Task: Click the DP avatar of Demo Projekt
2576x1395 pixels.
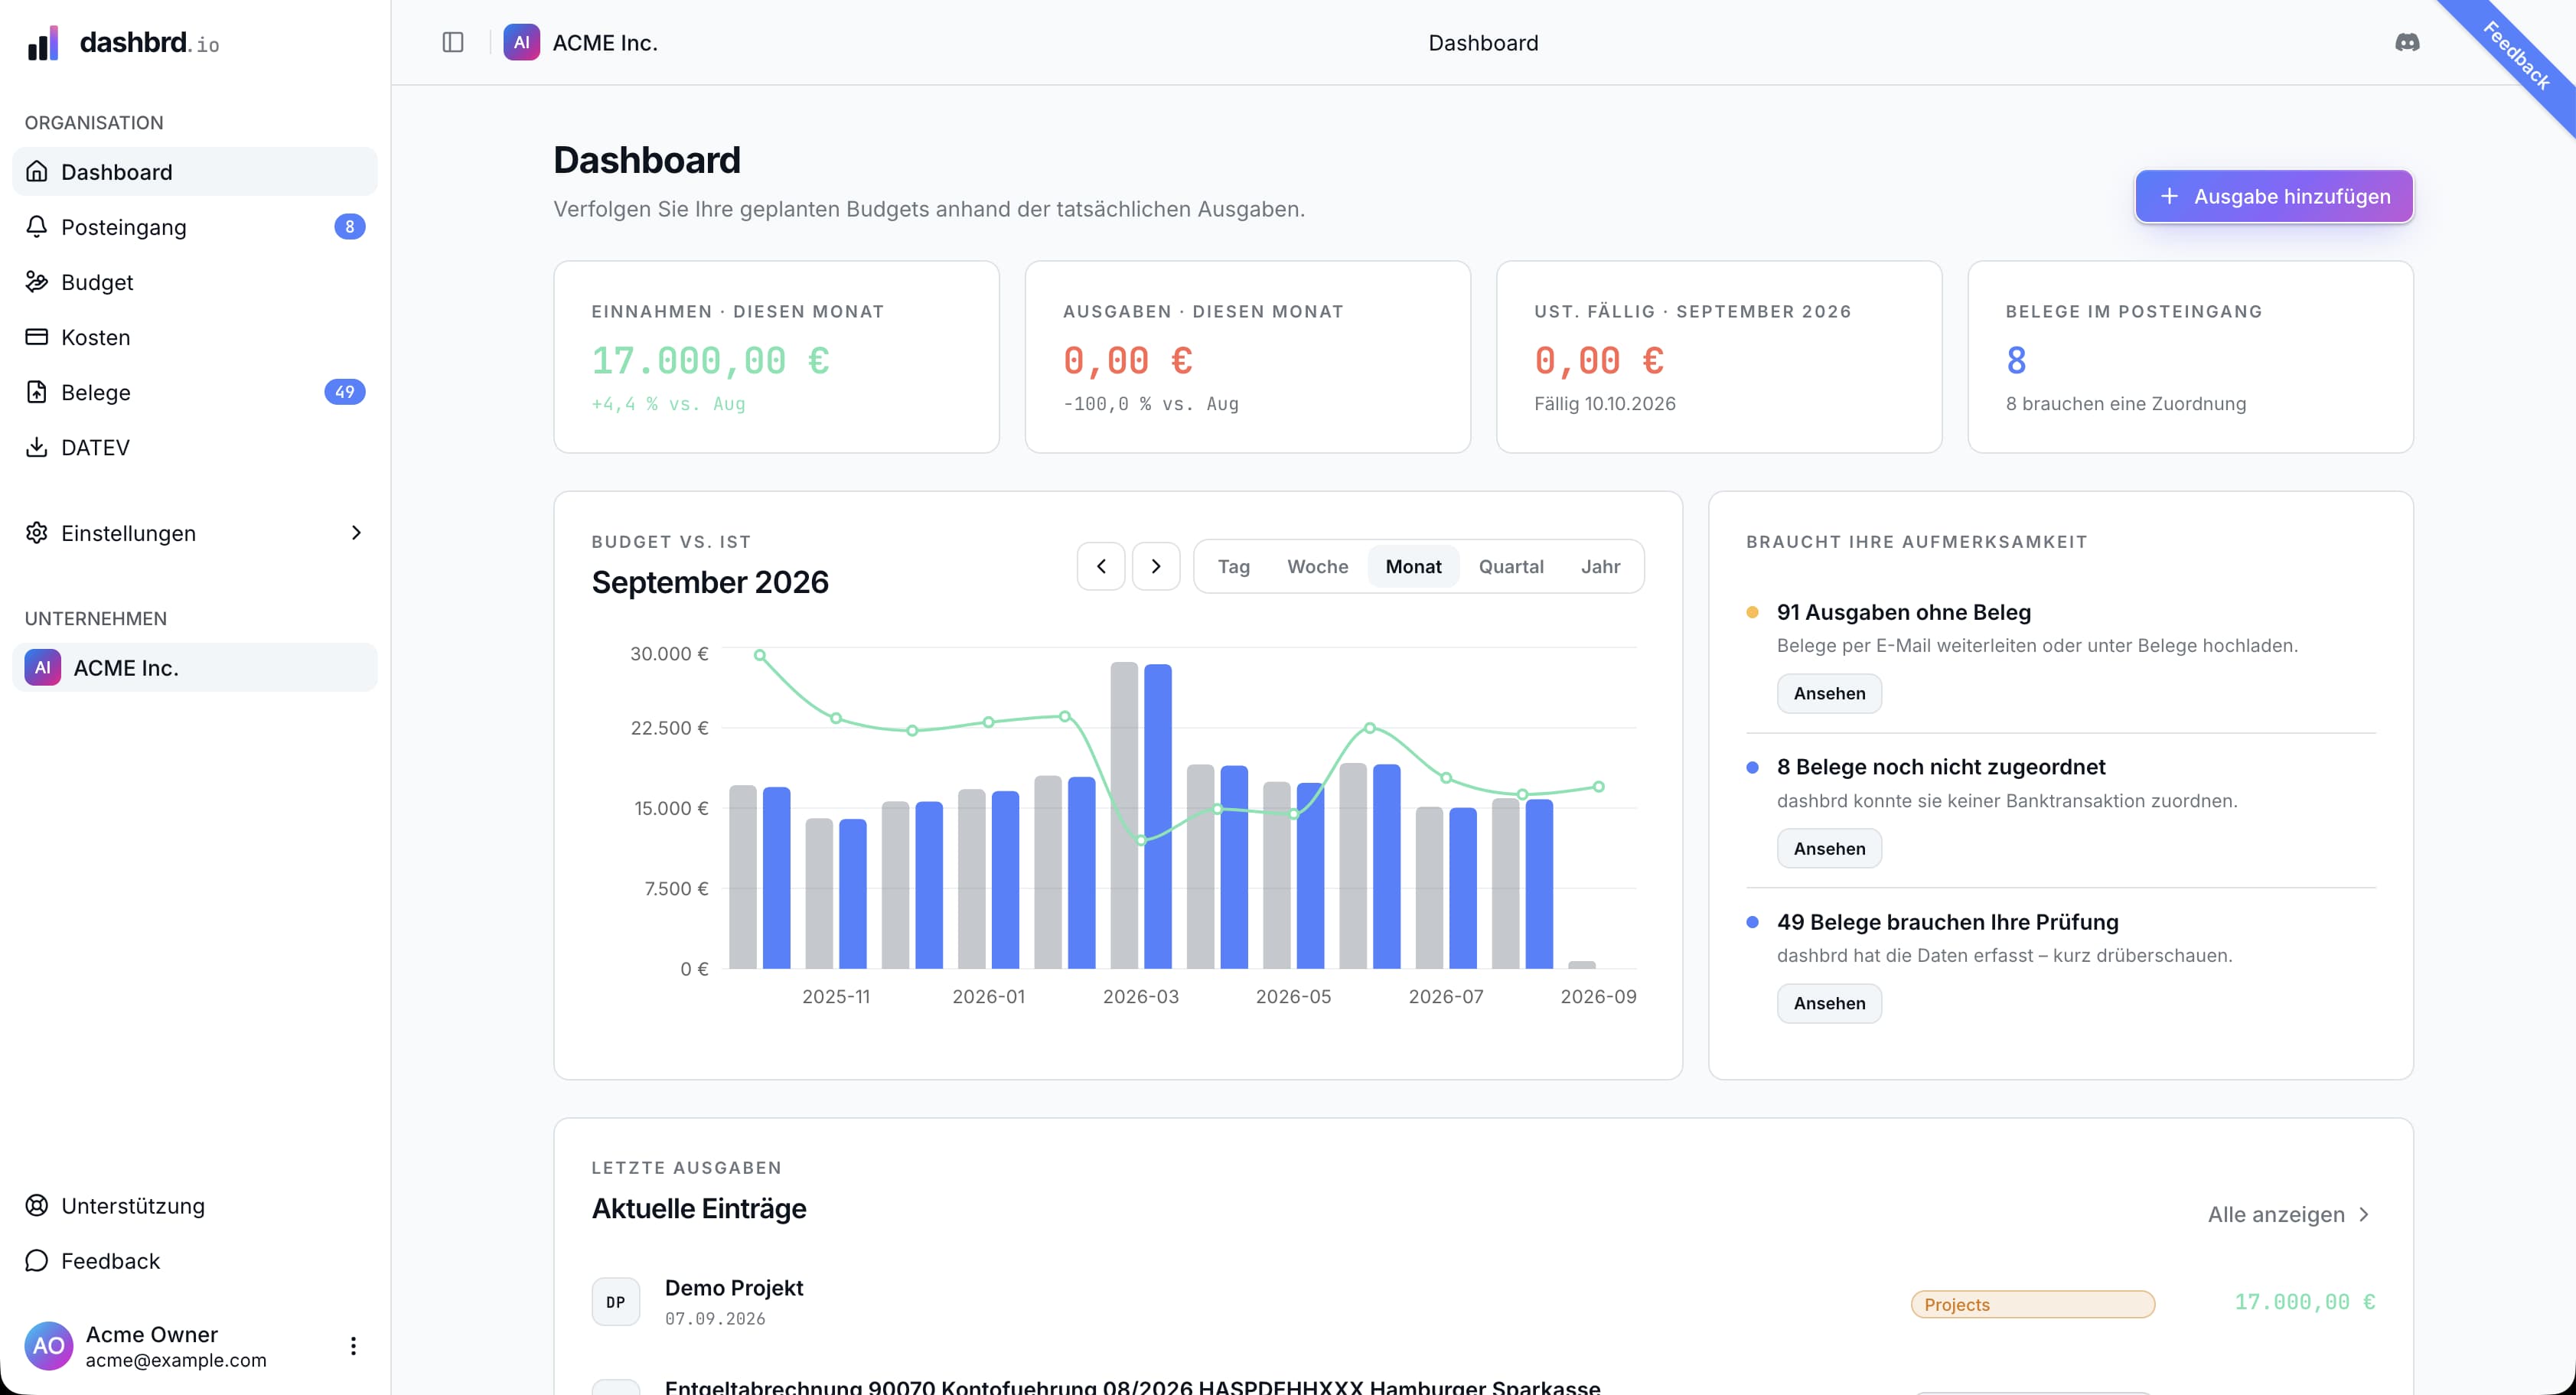Action: point(615,1302)
